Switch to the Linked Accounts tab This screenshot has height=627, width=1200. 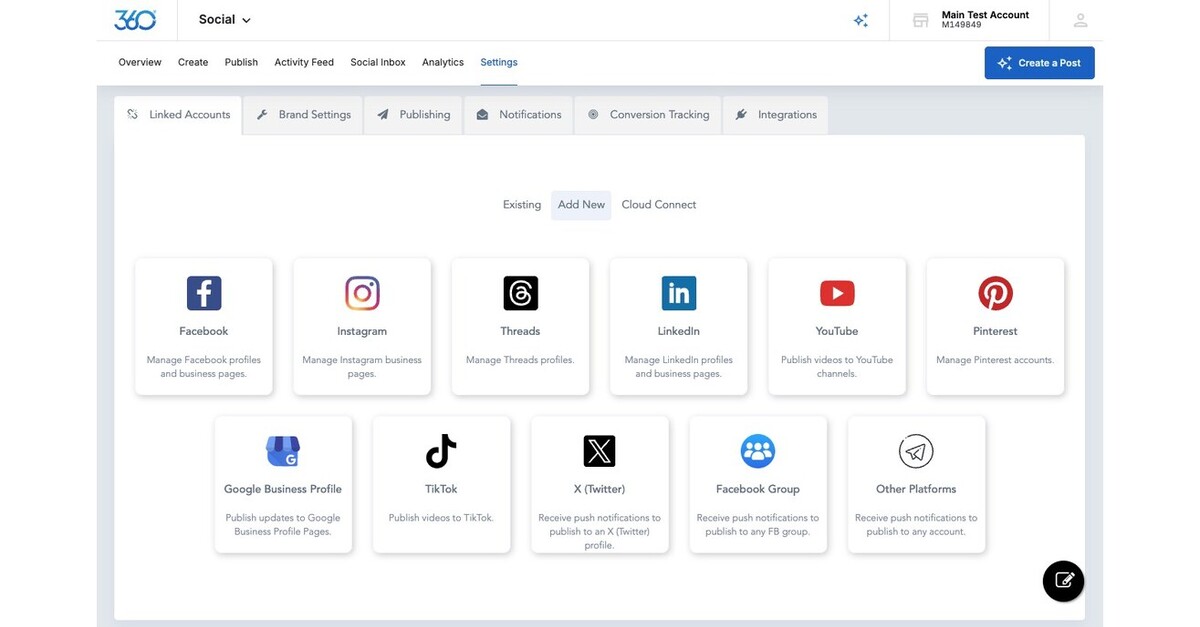178,115
